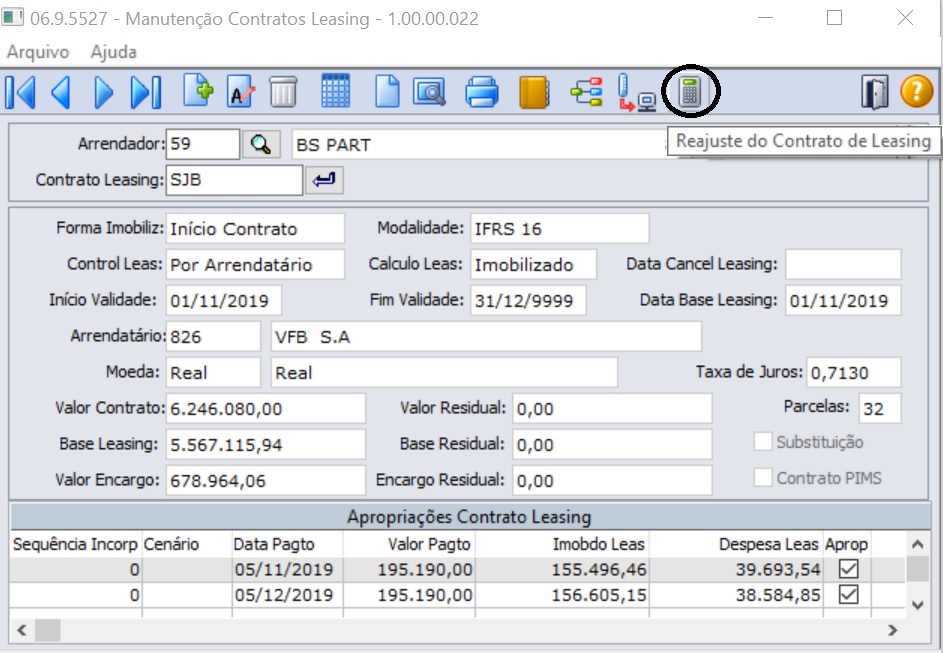
Task: Click the Base Leasing value field
Action: point(266,445)
